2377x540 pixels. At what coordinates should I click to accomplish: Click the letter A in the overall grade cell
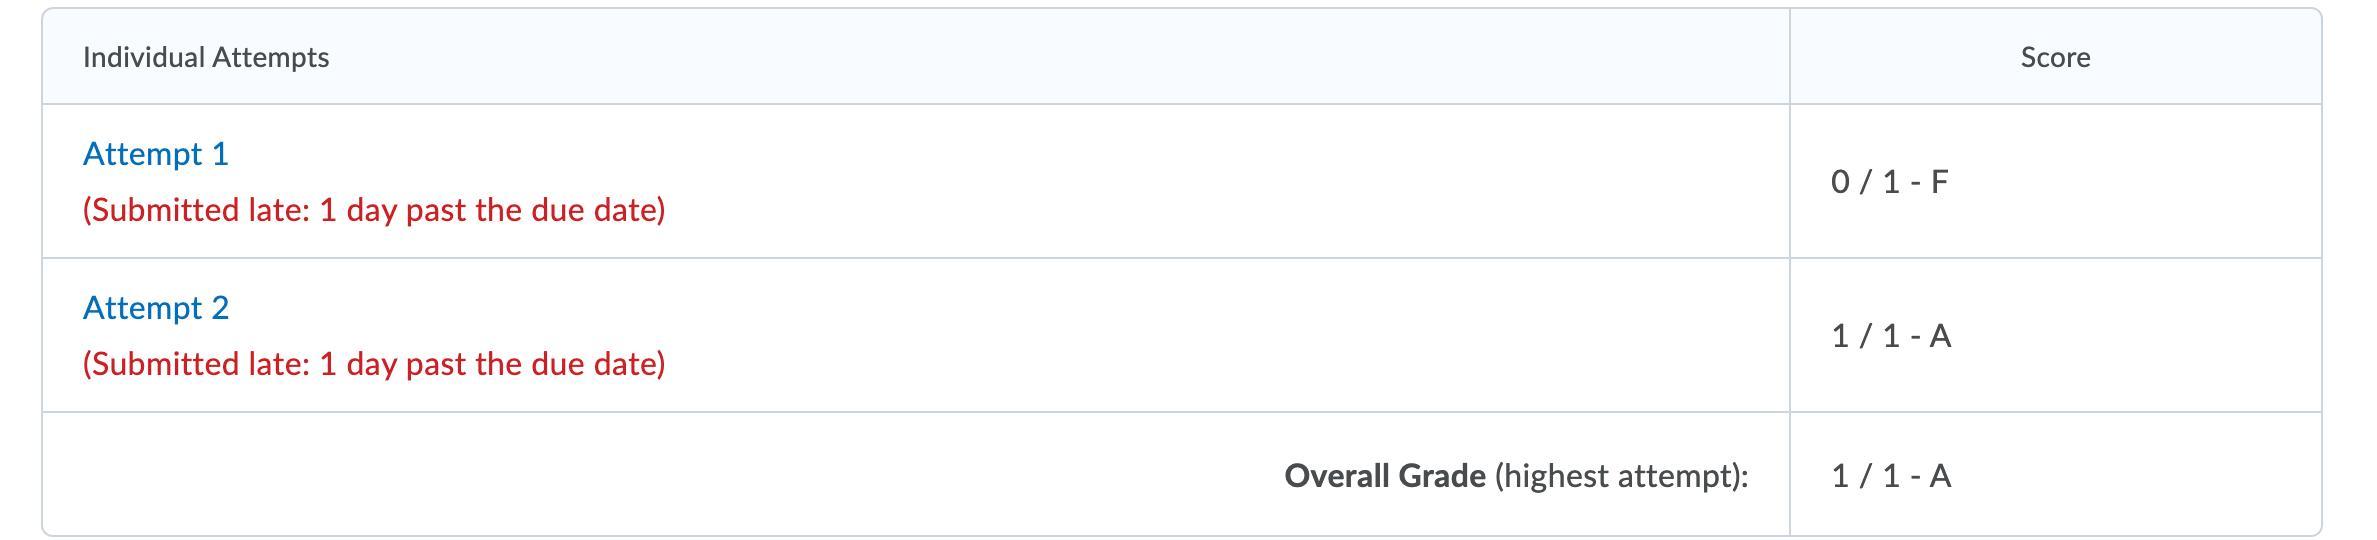point(1940,476)
